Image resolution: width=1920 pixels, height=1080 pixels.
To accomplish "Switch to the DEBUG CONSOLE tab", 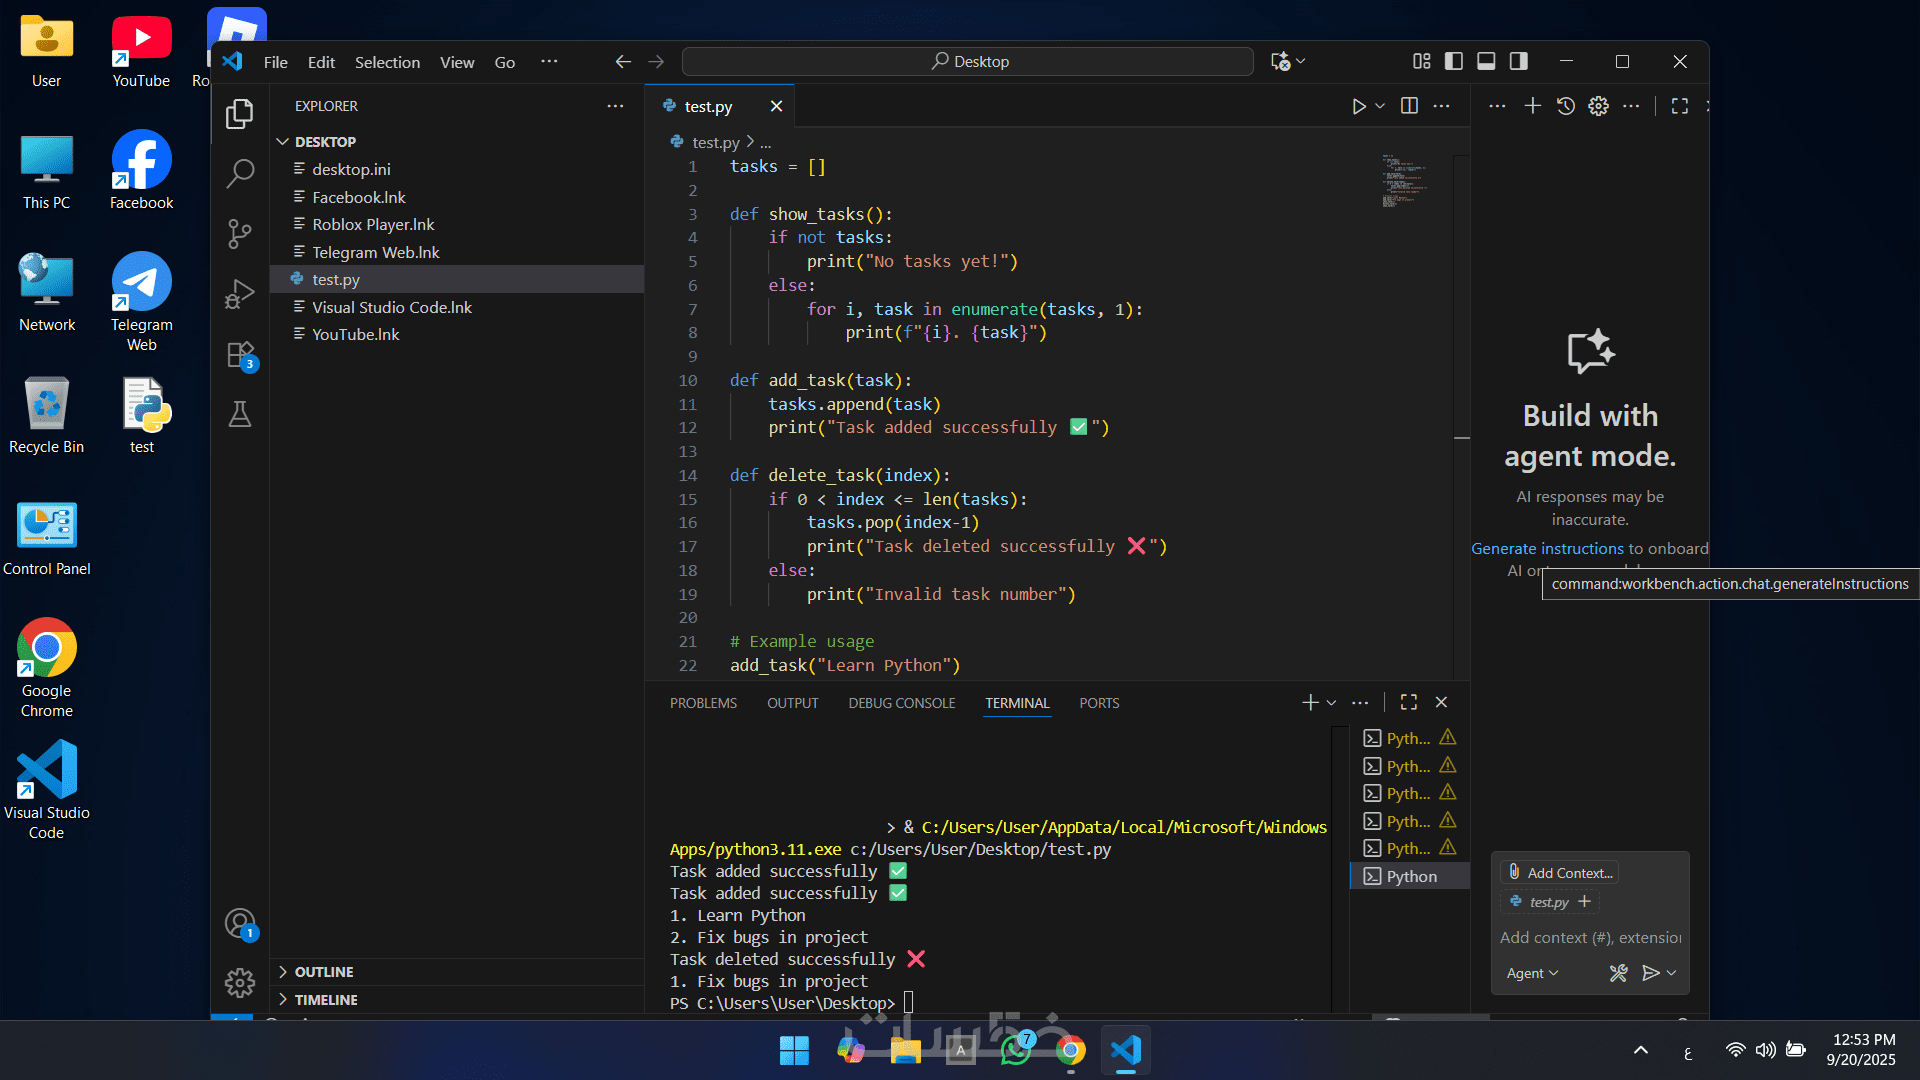I will tap(901, 703).
